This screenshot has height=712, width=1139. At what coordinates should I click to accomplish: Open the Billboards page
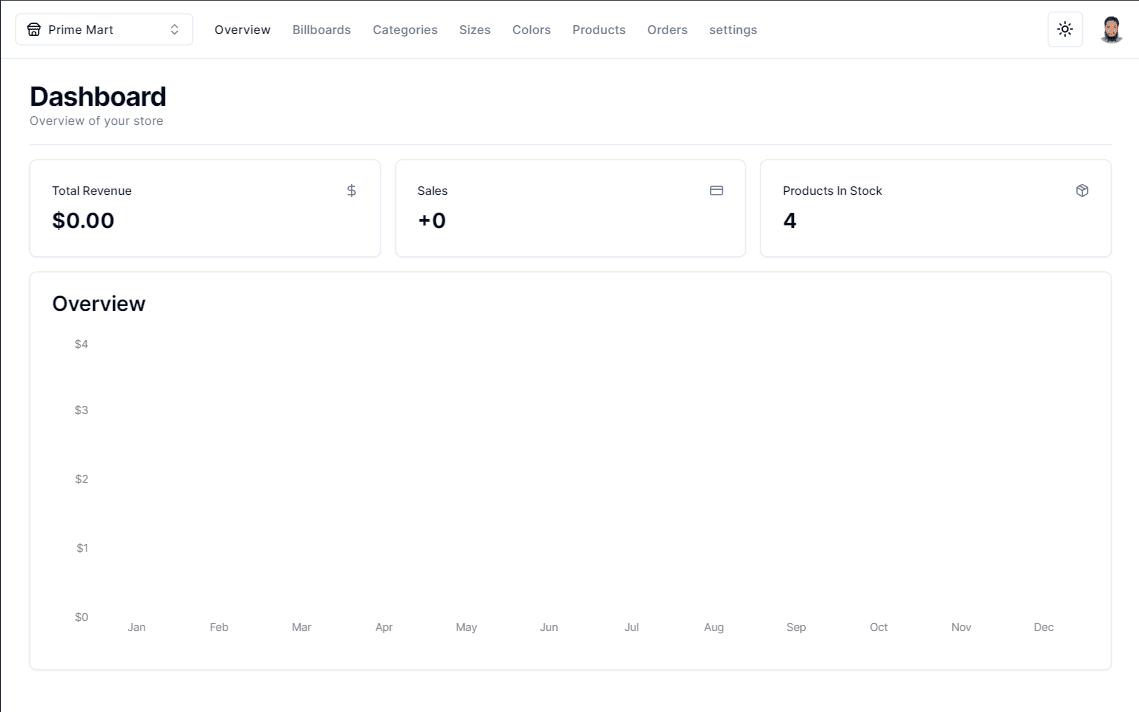pyautogui.click(x=321, y=30)
